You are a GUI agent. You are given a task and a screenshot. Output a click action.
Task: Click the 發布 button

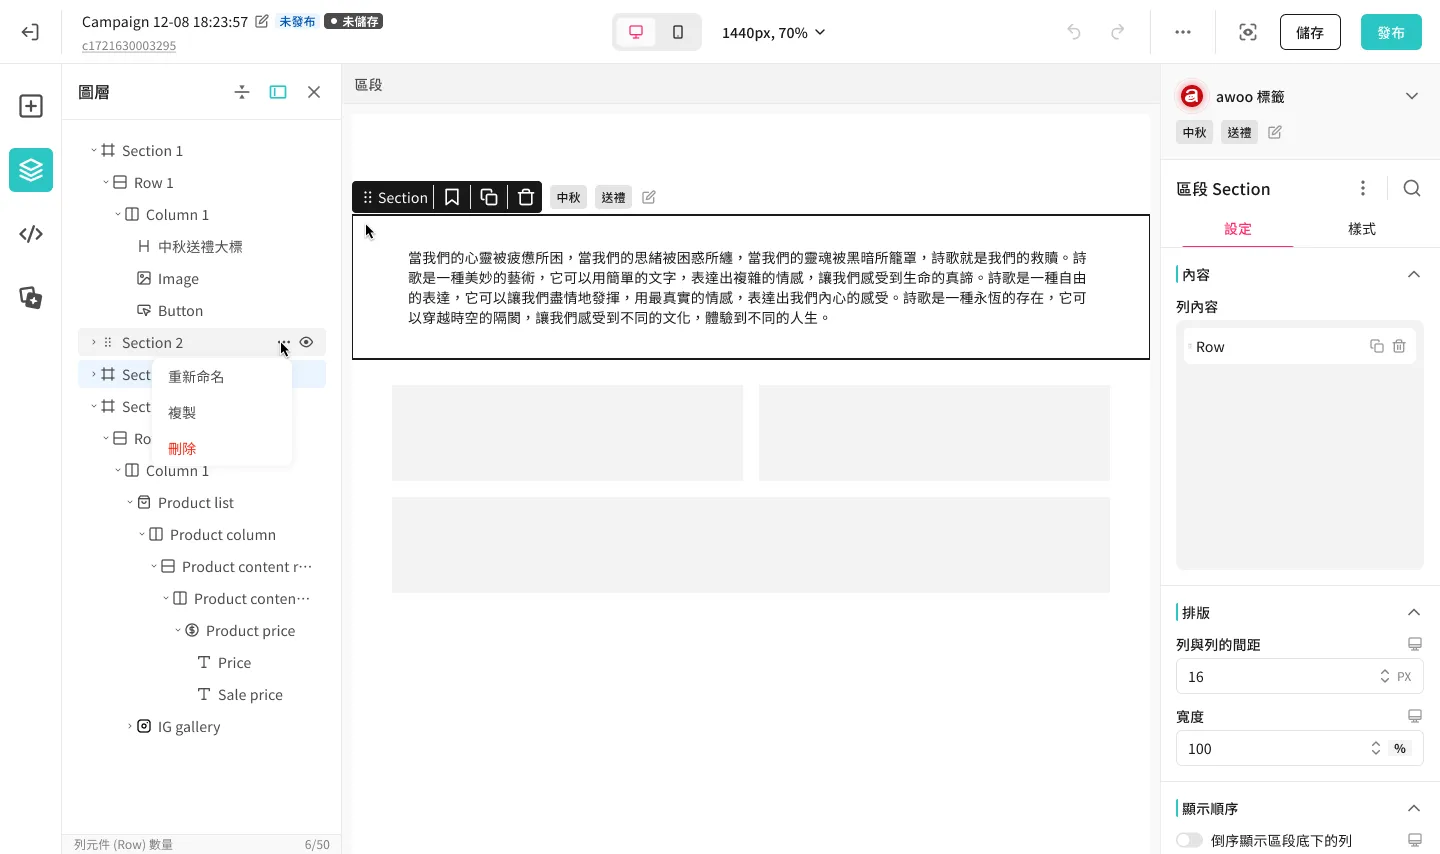tap(1391, 32)
